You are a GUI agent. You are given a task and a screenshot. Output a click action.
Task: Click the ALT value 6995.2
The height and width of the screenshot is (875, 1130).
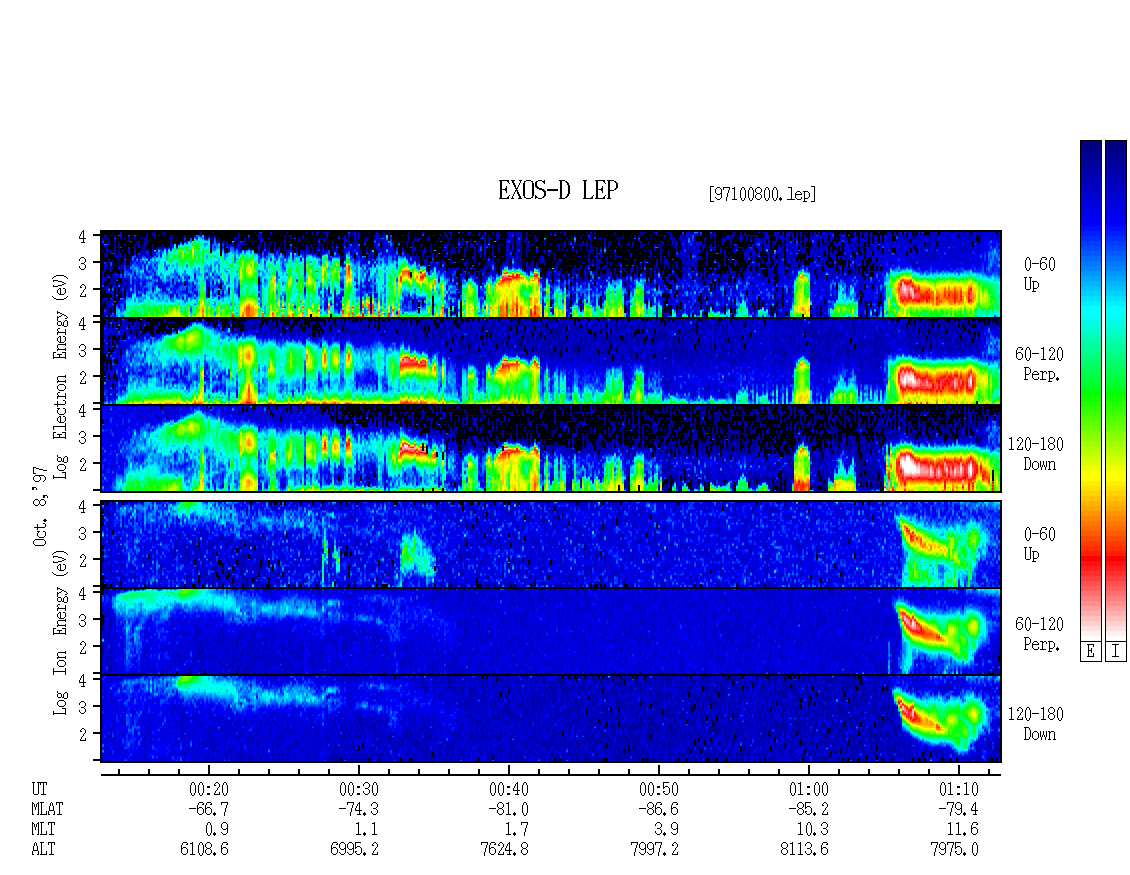[355, 850]
